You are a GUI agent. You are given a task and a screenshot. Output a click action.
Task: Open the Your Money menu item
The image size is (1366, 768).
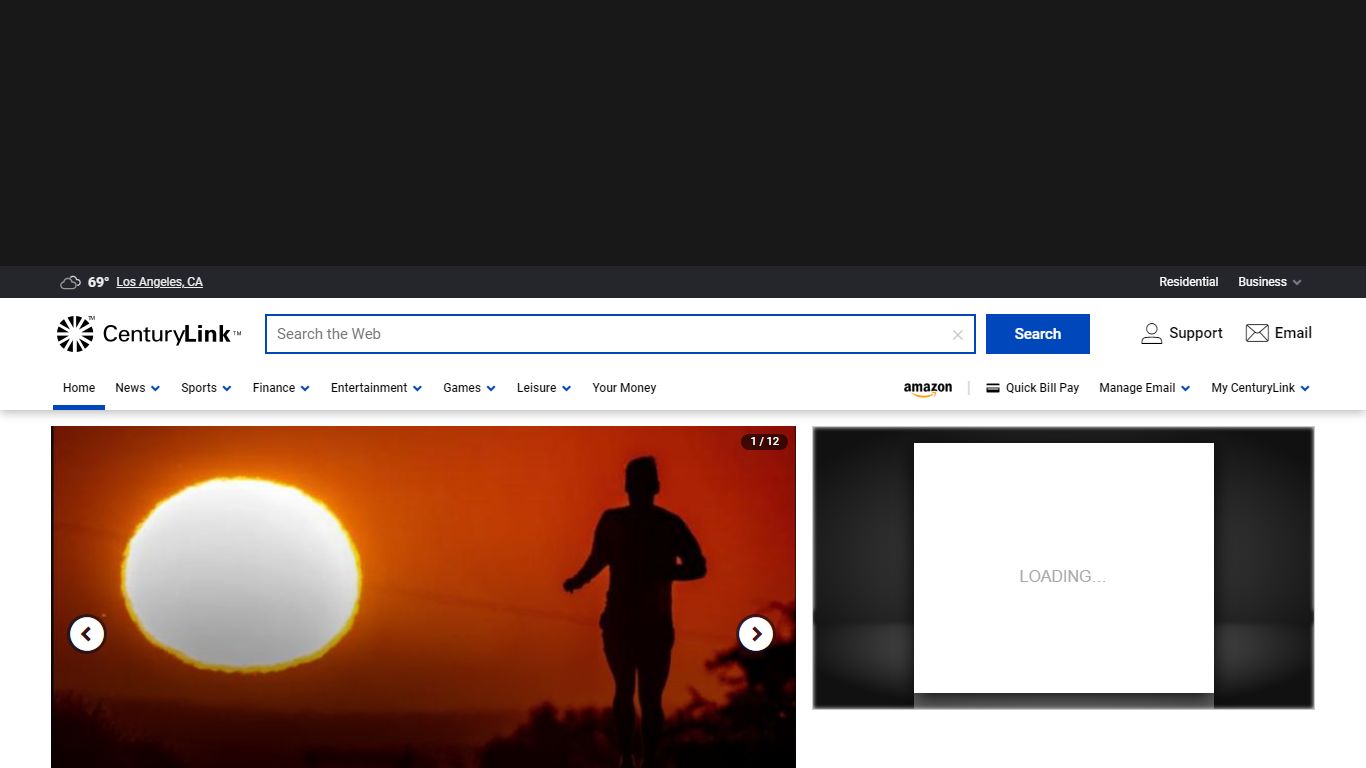pyautogui.click(x=624, y=388)
